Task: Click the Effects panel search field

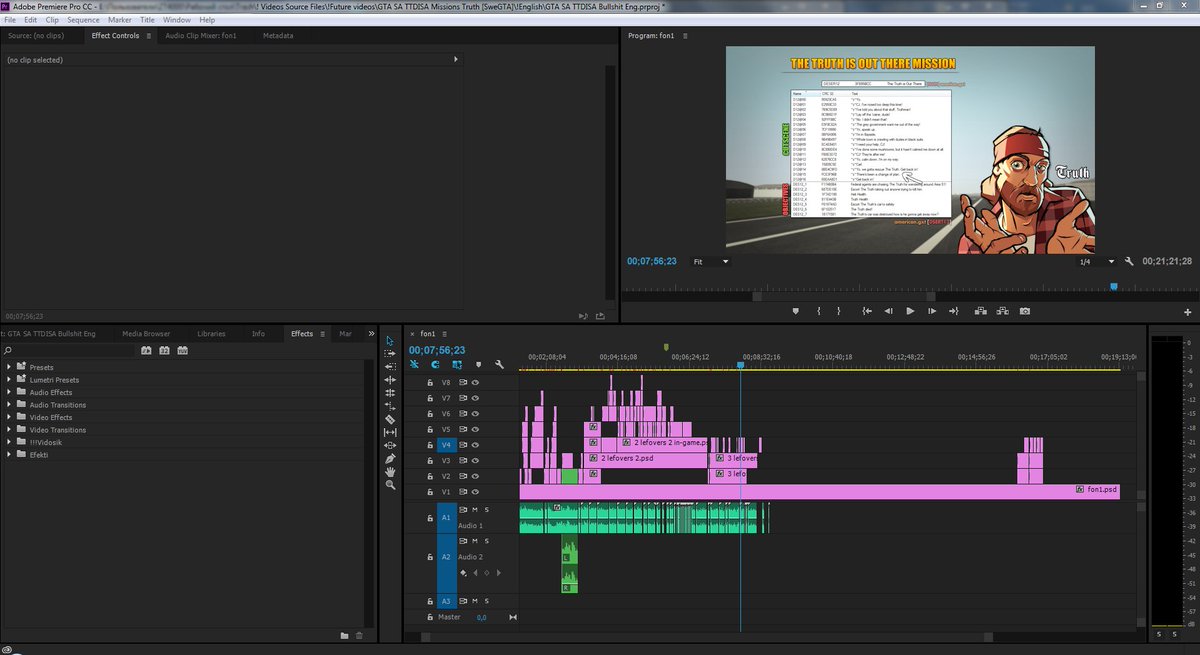Action: 68,351
